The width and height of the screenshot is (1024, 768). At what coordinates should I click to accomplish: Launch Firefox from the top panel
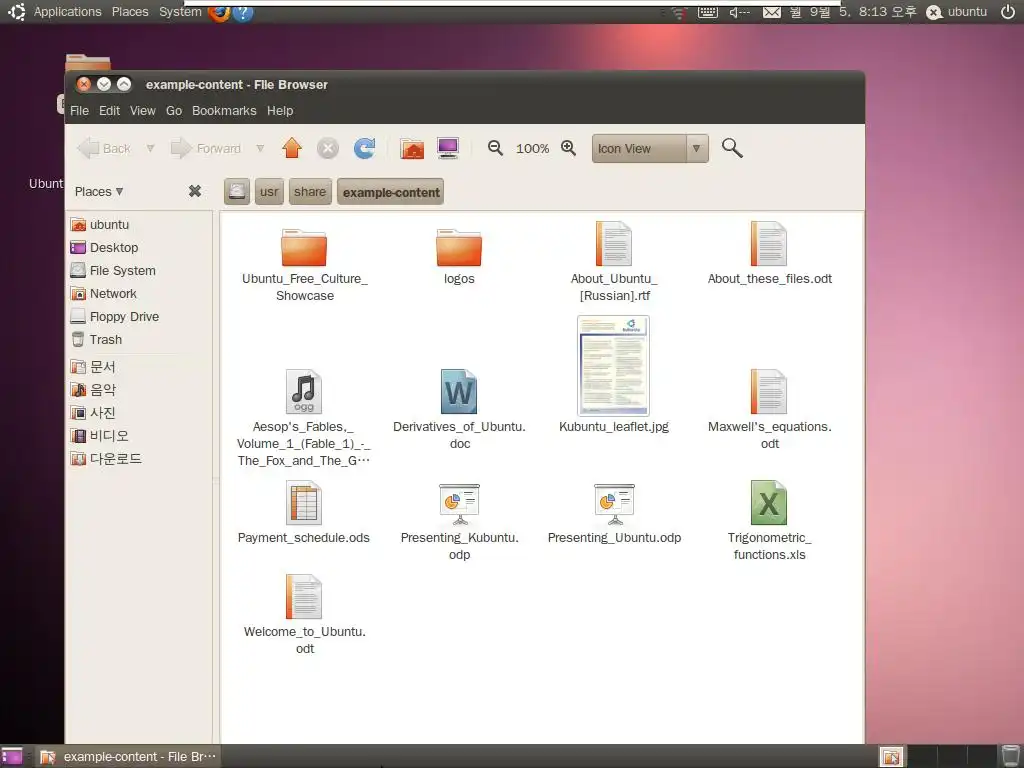click(x=219, y=12)
